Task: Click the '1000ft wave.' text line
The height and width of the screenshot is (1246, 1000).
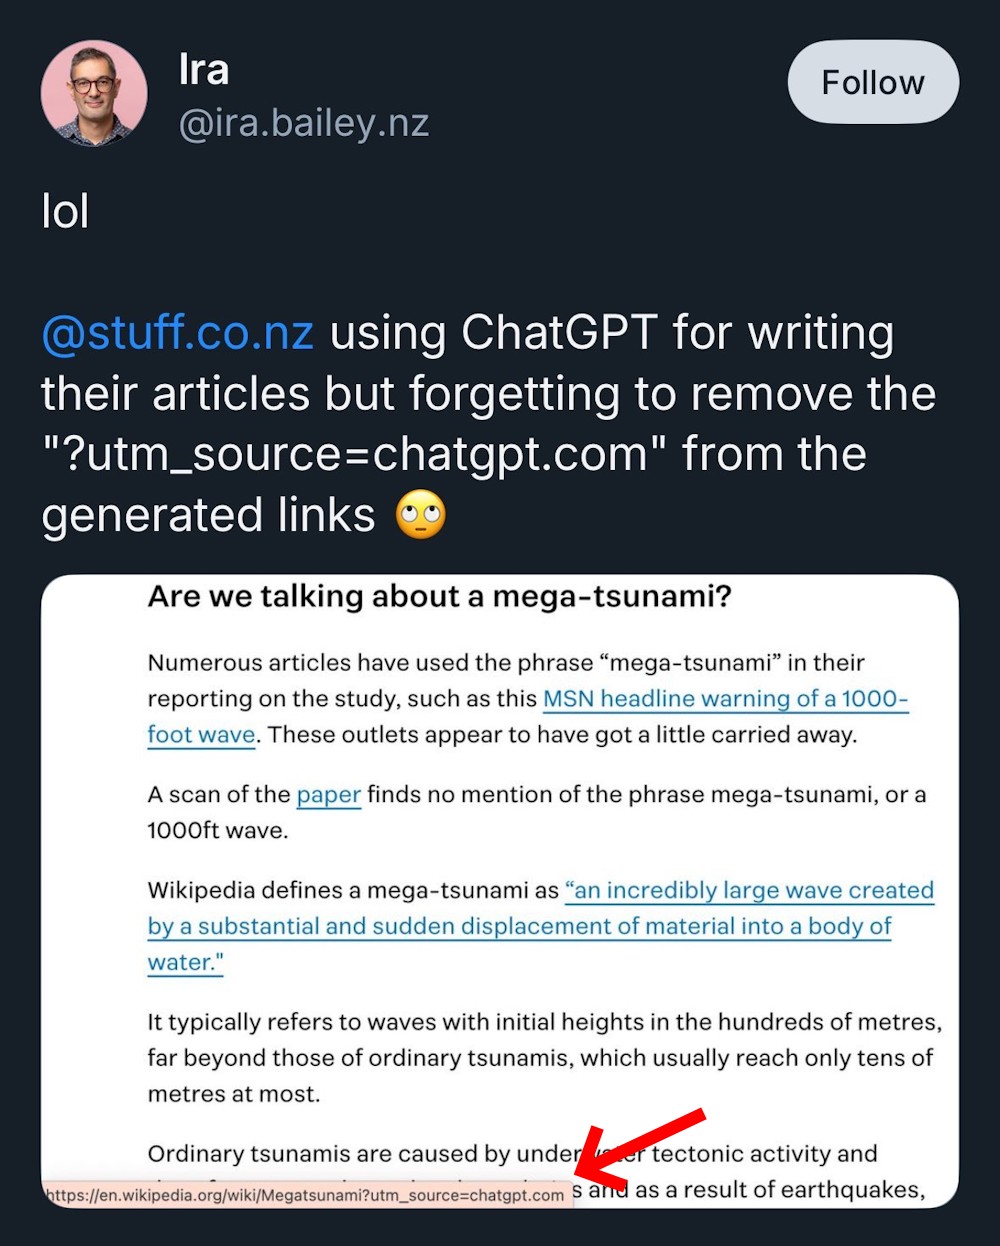Action: pos(218,830)
